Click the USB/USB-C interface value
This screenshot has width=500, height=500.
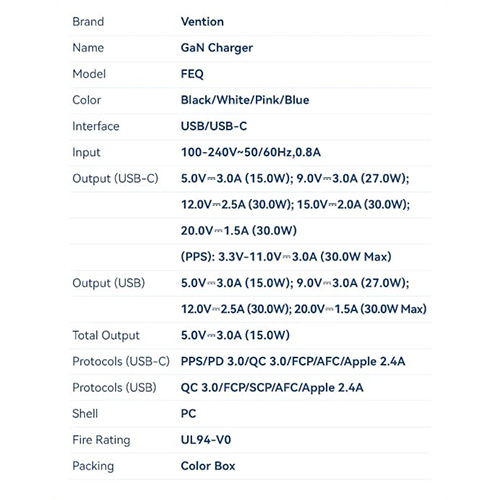coord(214,126)
